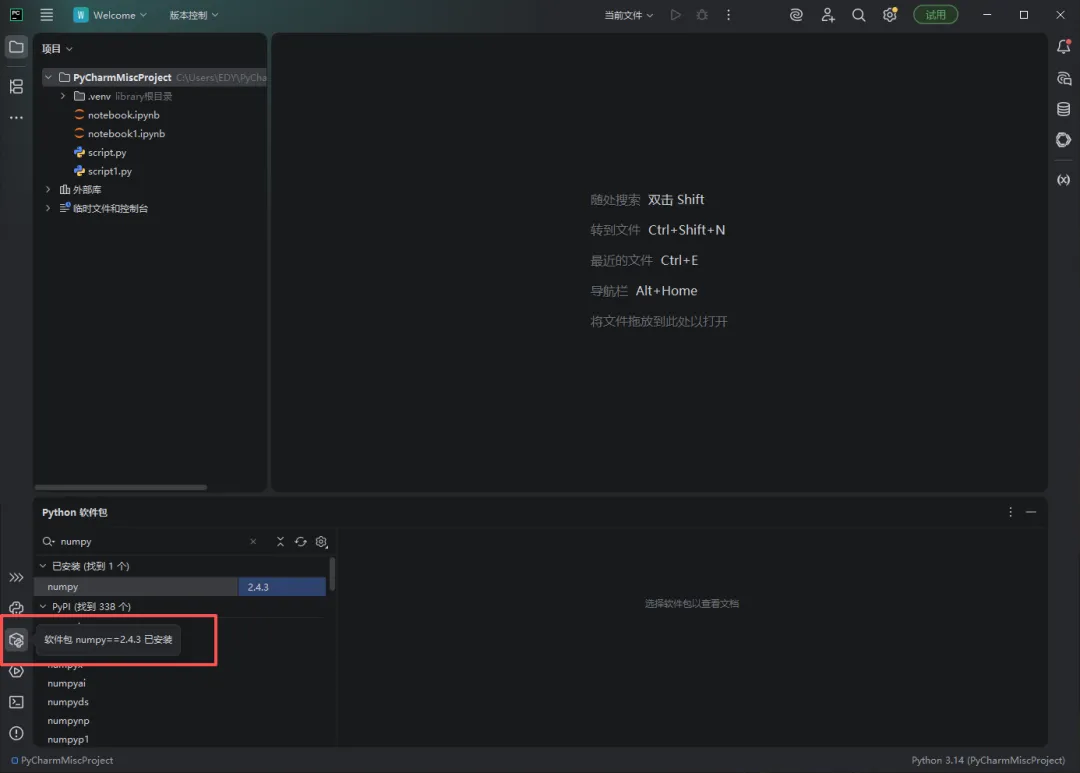Collapse all package groups icon
Viewport: 1080px width, 773px height.
tap(280, 542)
